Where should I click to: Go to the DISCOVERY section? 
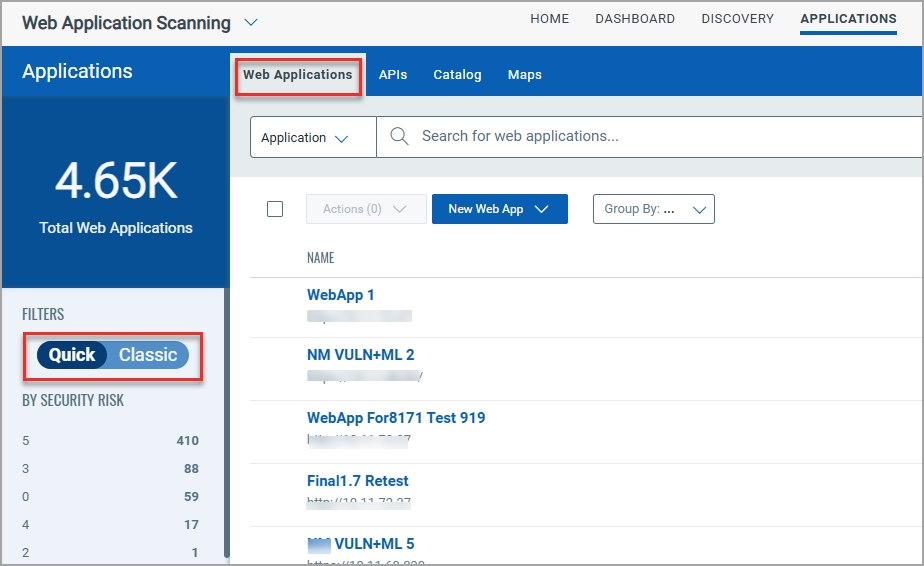click(x=737, y=19)
